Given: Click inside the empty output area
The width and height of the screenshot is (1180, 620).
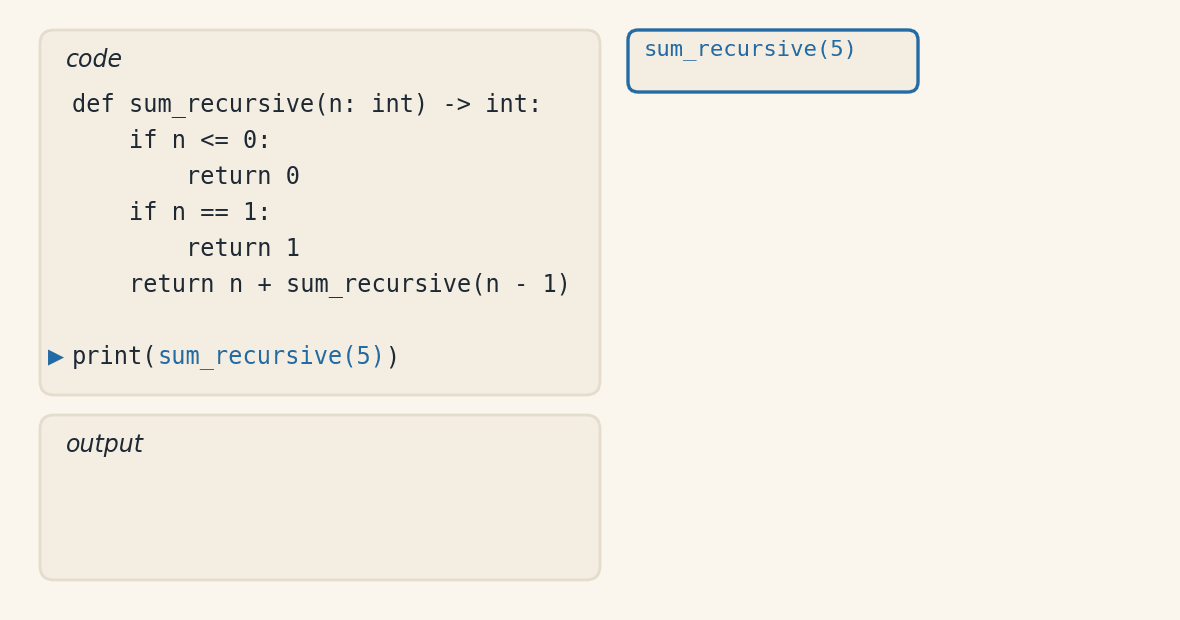Looking at the screenshot, I should 320,519.
